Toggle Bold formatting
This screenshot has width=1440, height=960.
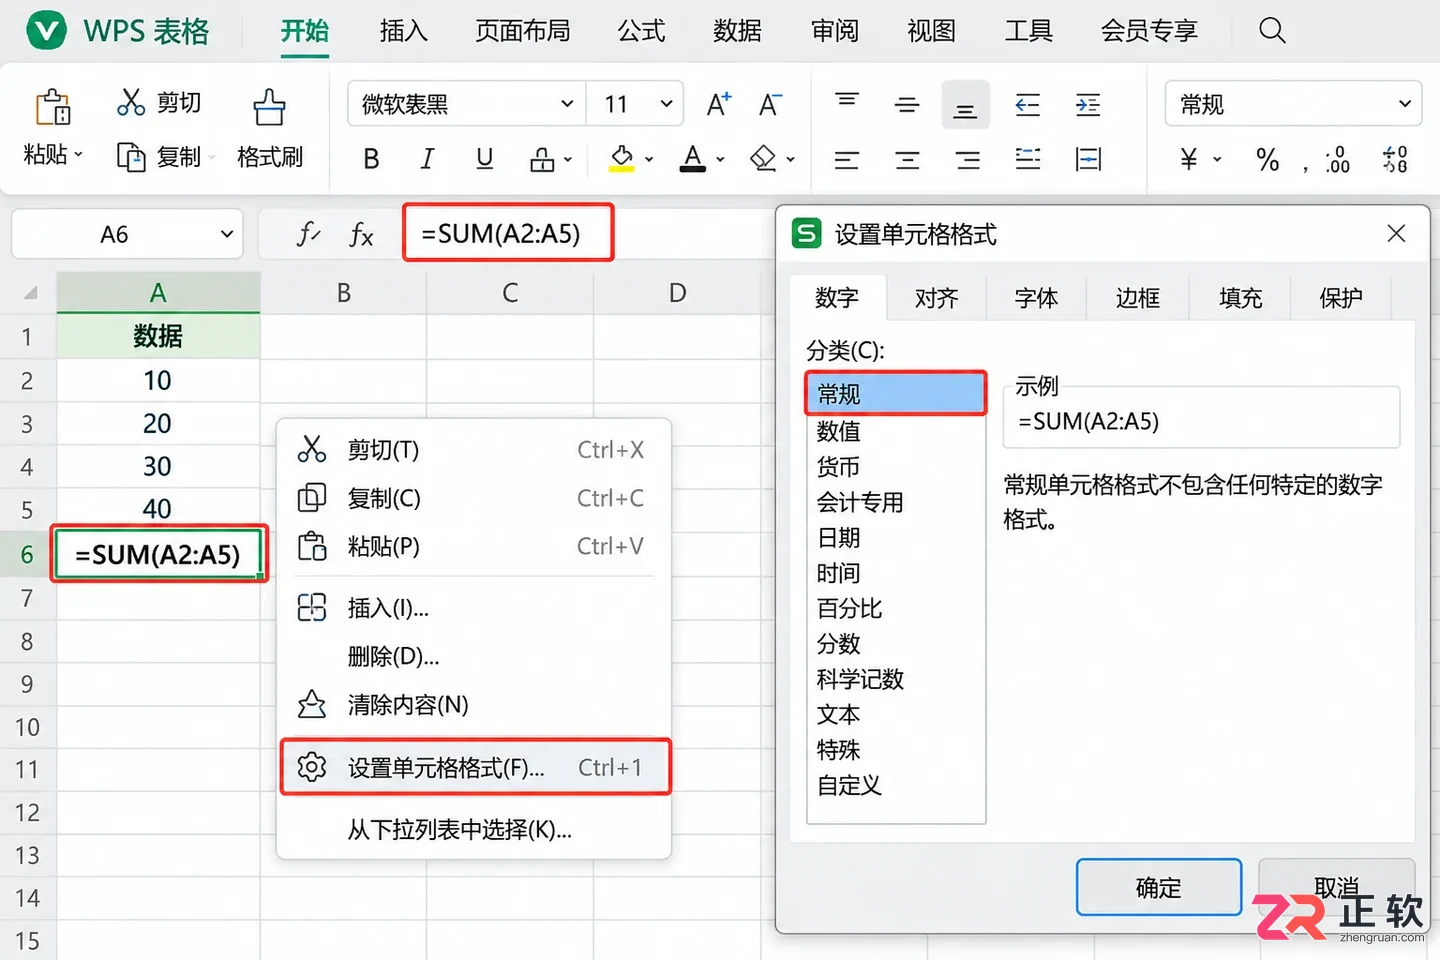(371, 158)
